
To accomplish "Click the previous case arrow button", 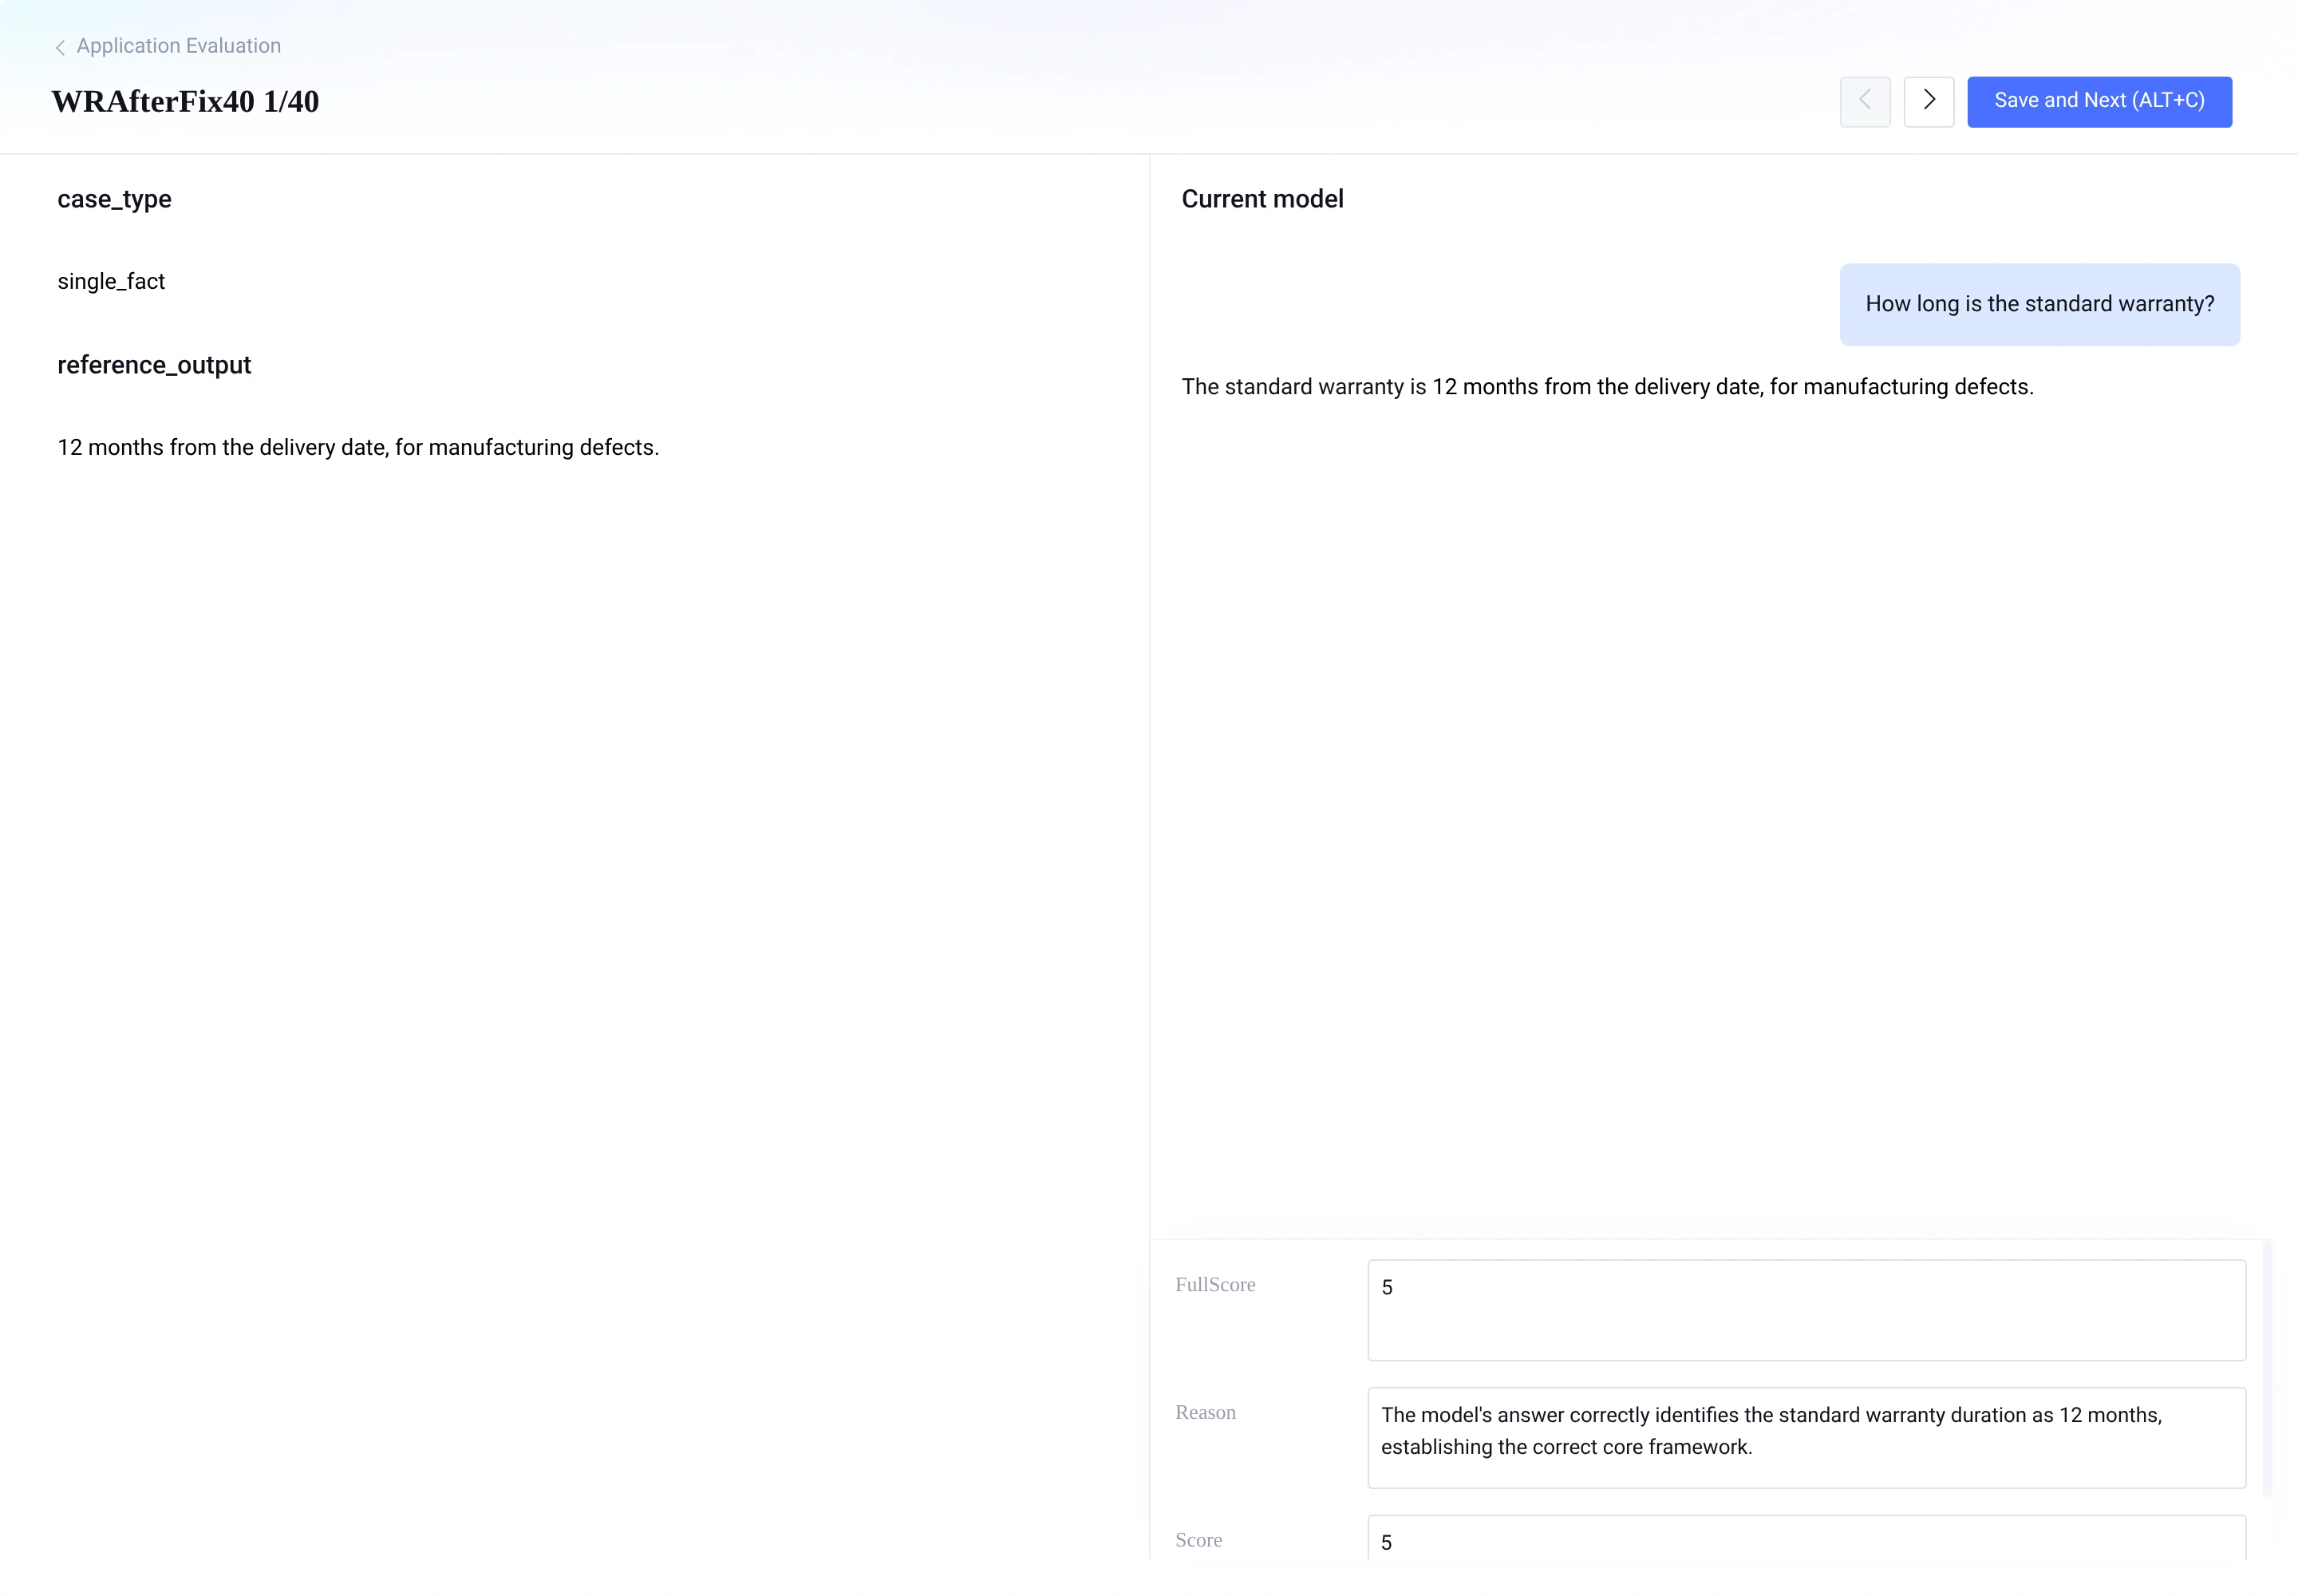I will (x=1864, y=101).
